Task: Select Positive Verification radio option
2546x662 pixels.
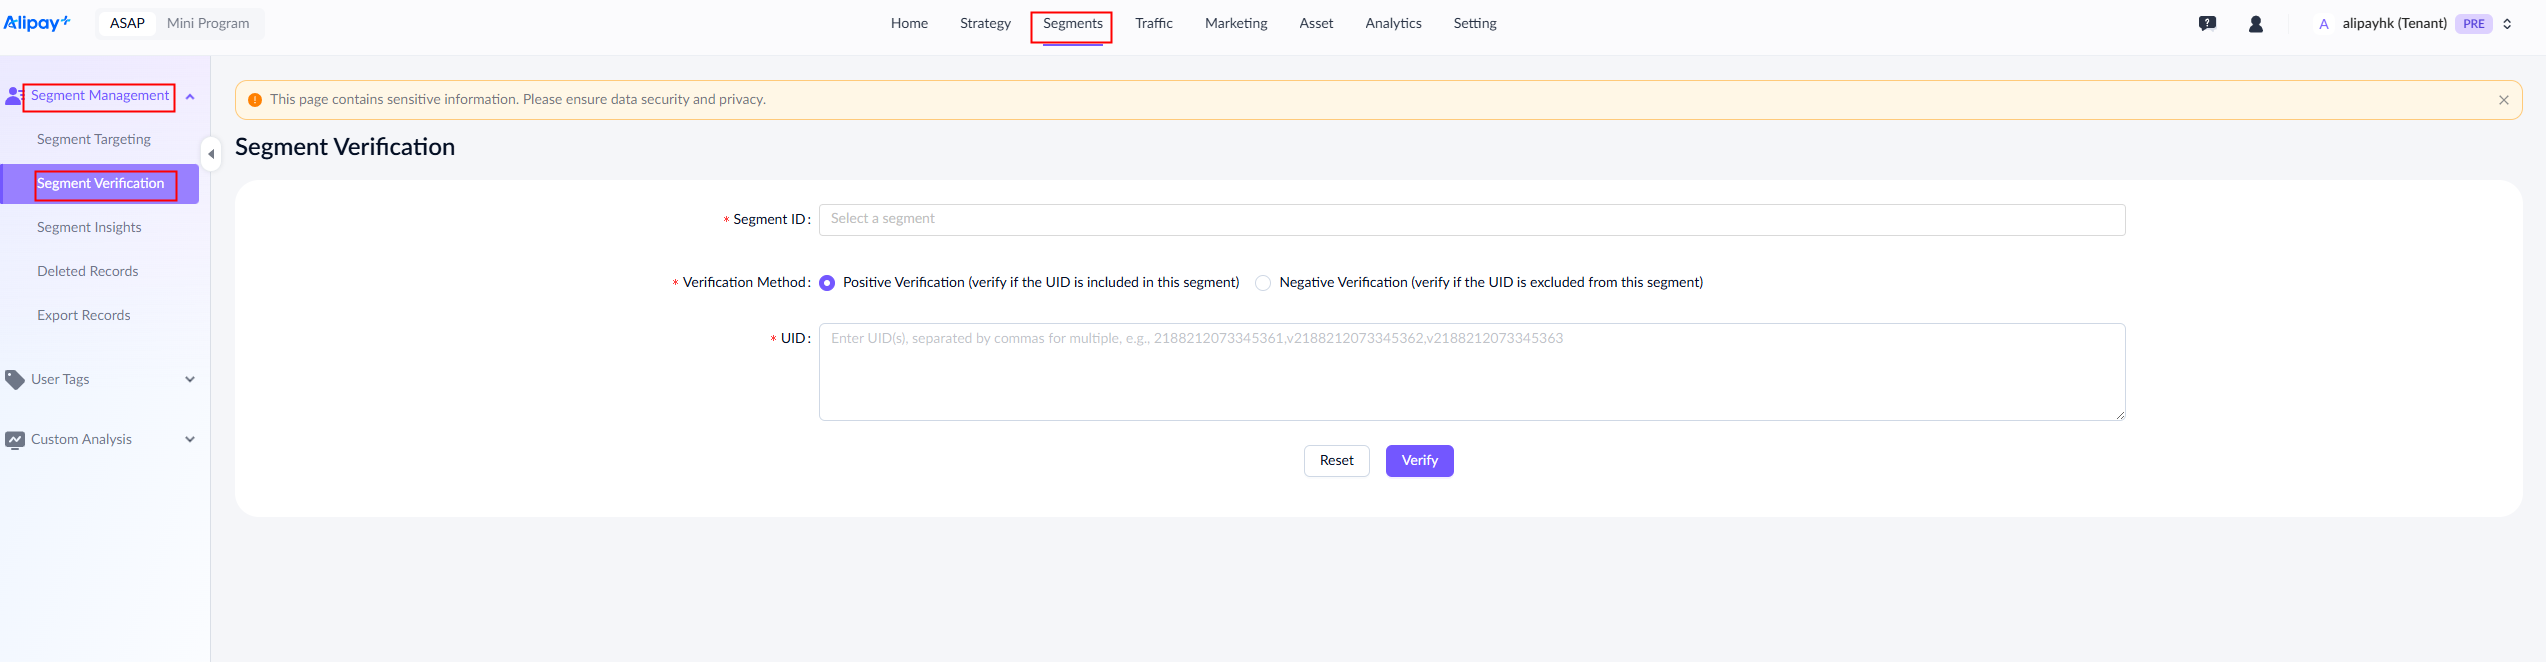Action: click(827, 283)
